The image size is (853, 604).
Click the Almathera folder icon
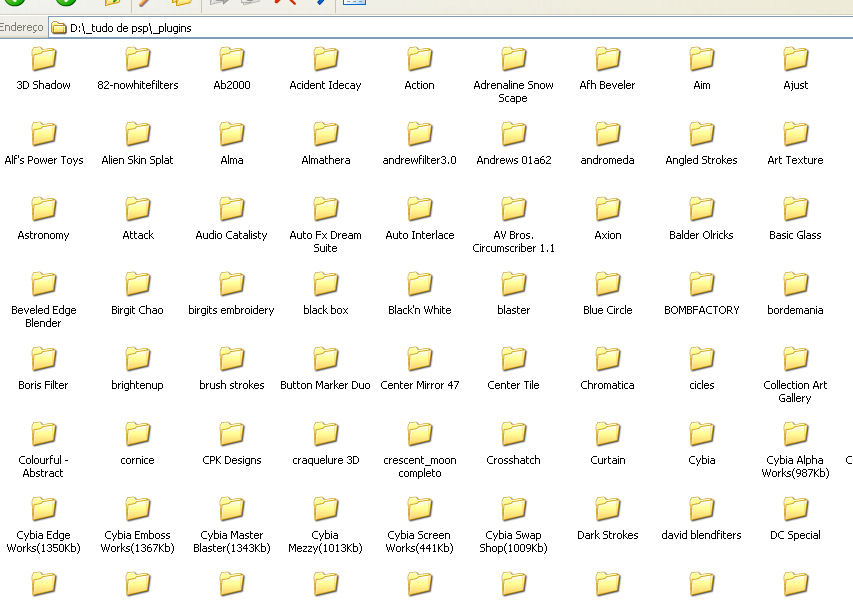pos(326,134)
